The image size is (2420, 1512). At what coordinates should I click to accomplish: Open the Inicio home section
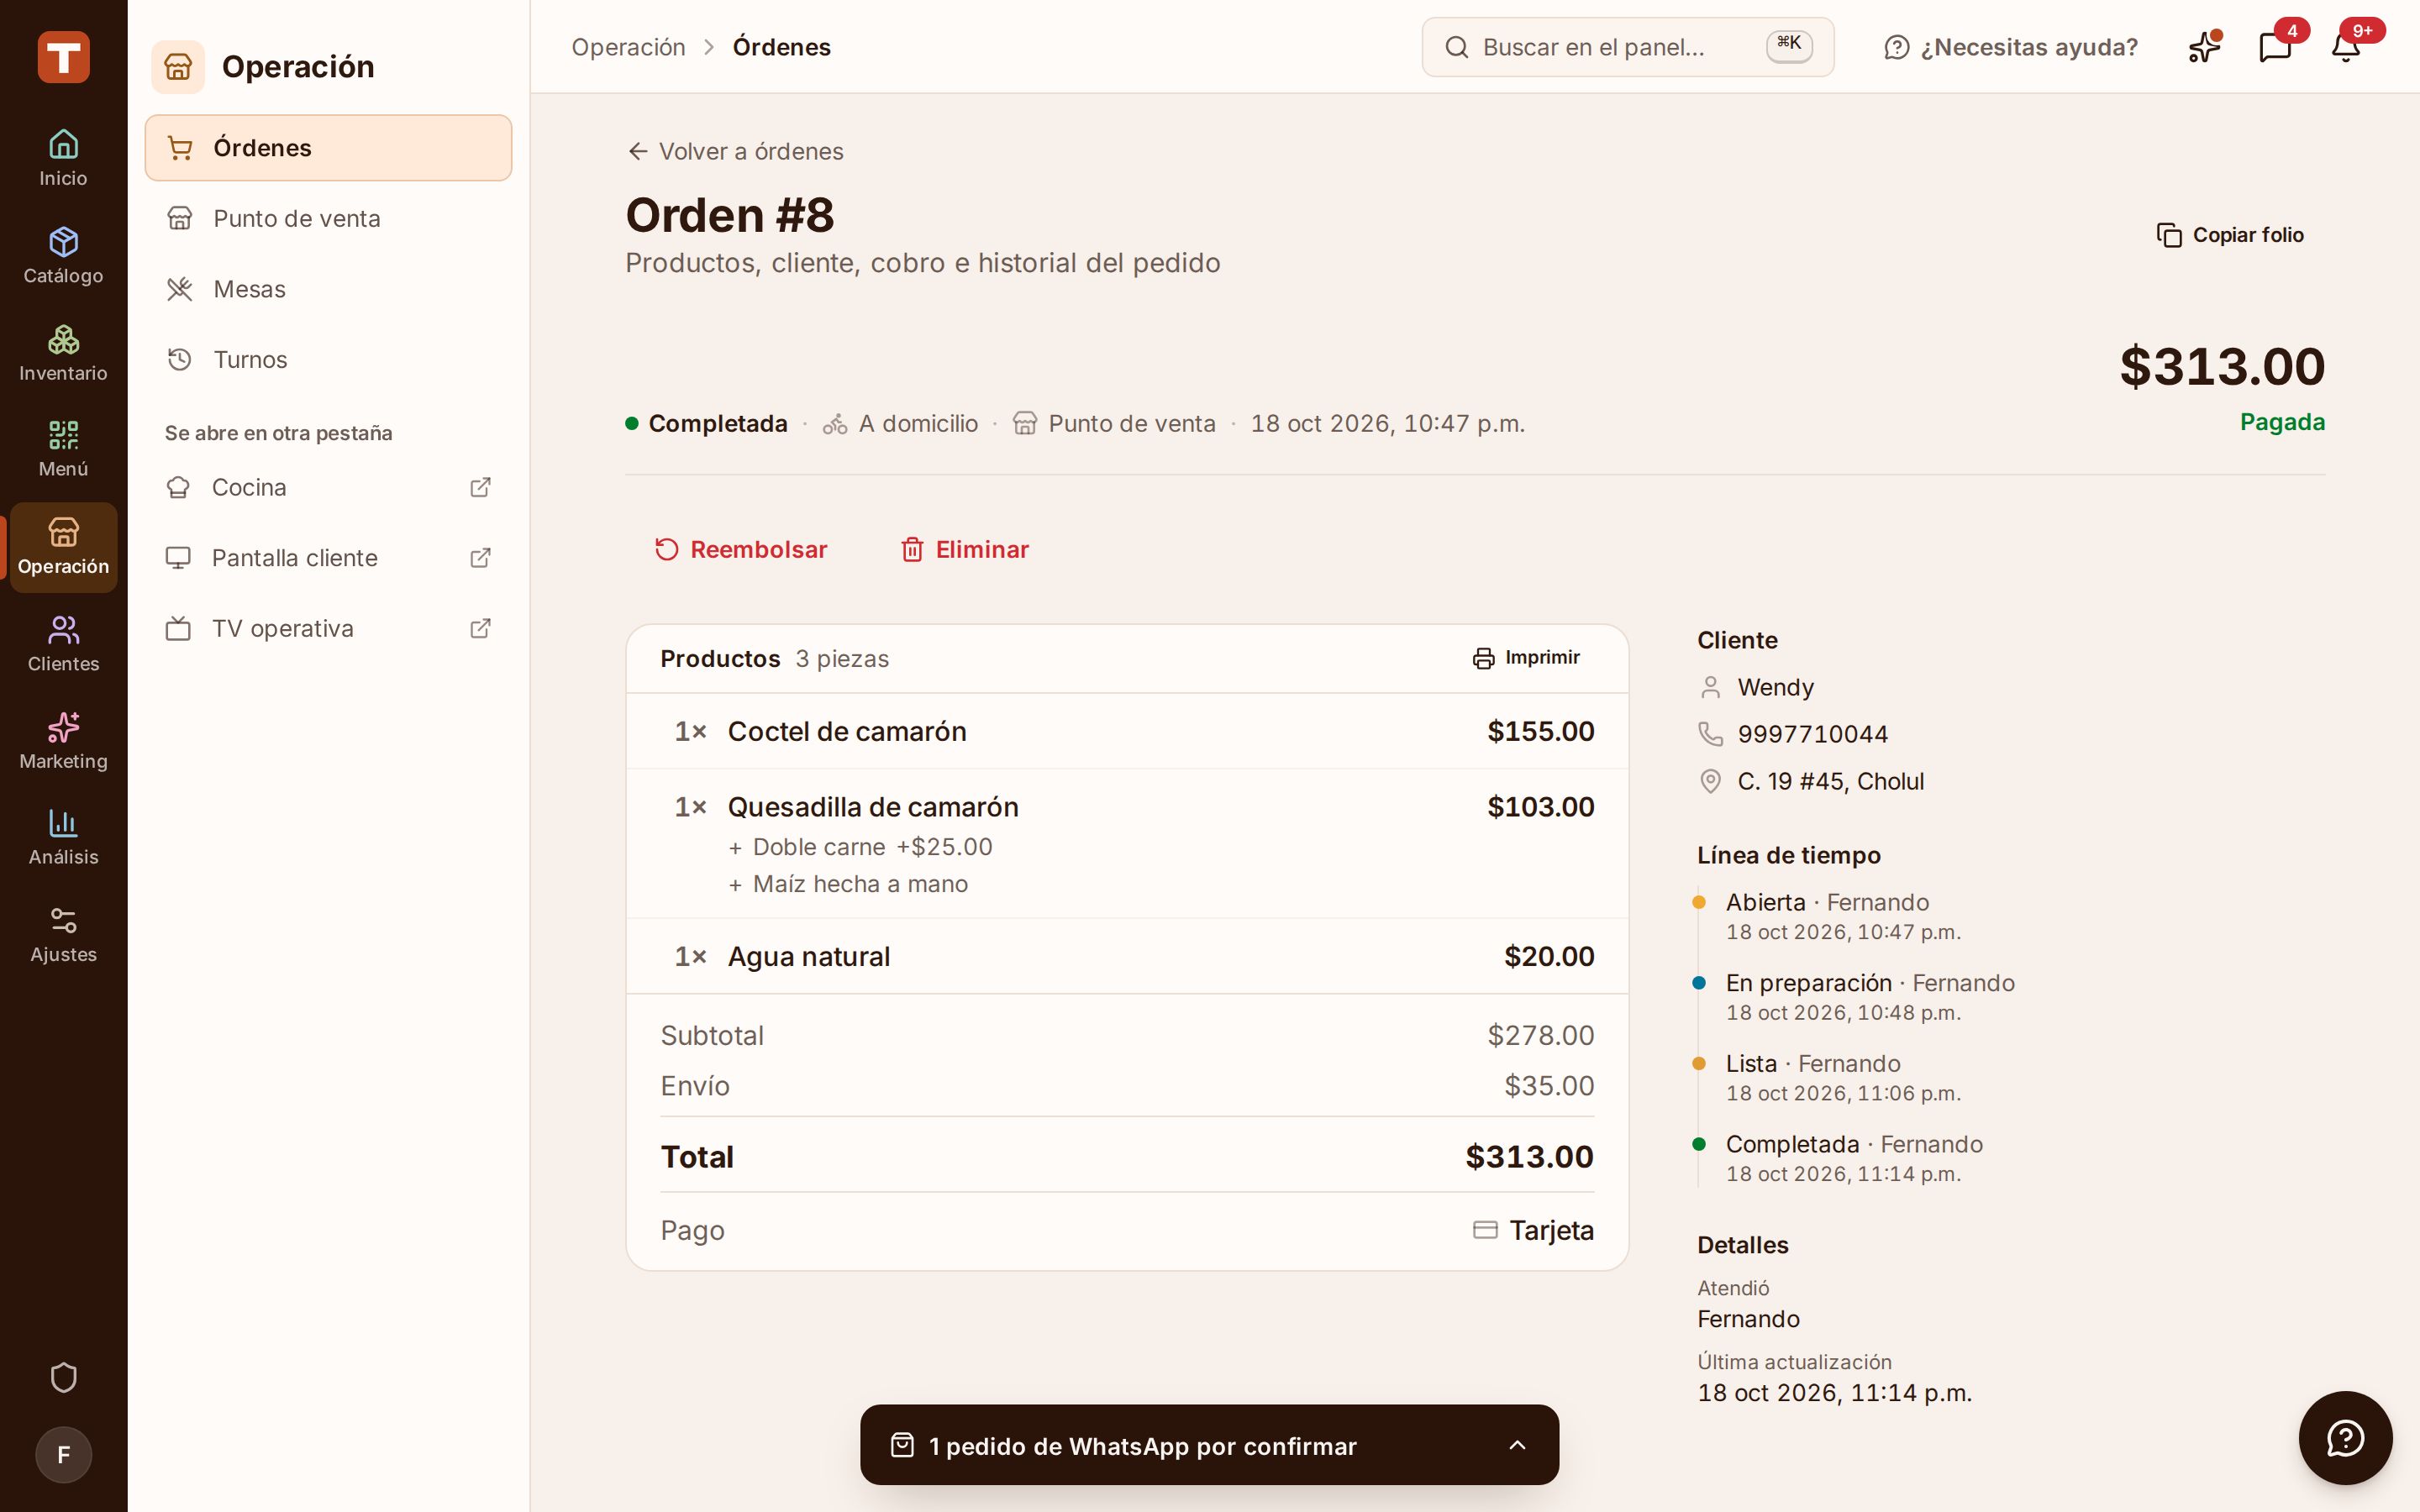tap(63, 158)
